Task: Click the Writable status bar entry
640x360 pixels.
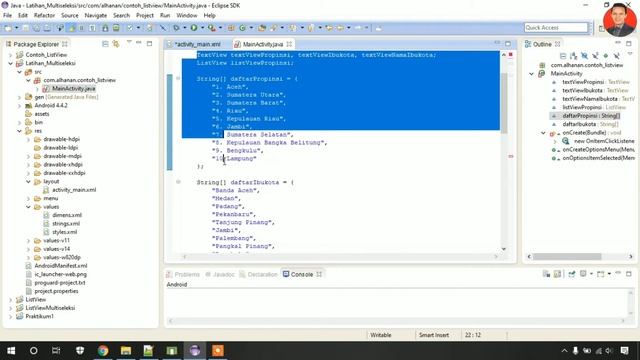Action: (x=380, y=335)
